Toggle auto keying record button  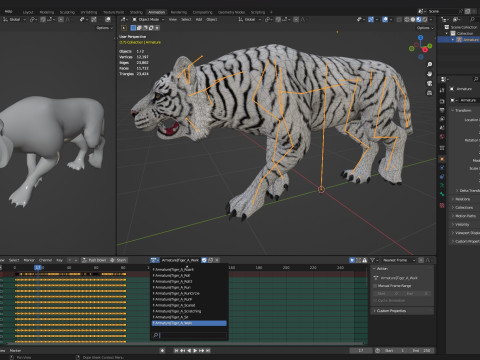pyautogui.click(x=163, y=351)
